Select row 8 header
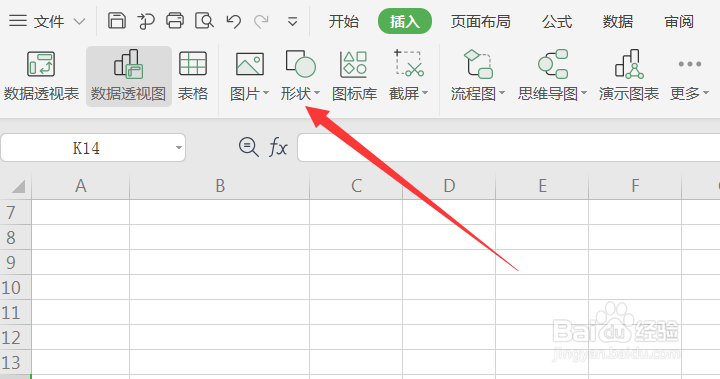 [x=16, y=238]
